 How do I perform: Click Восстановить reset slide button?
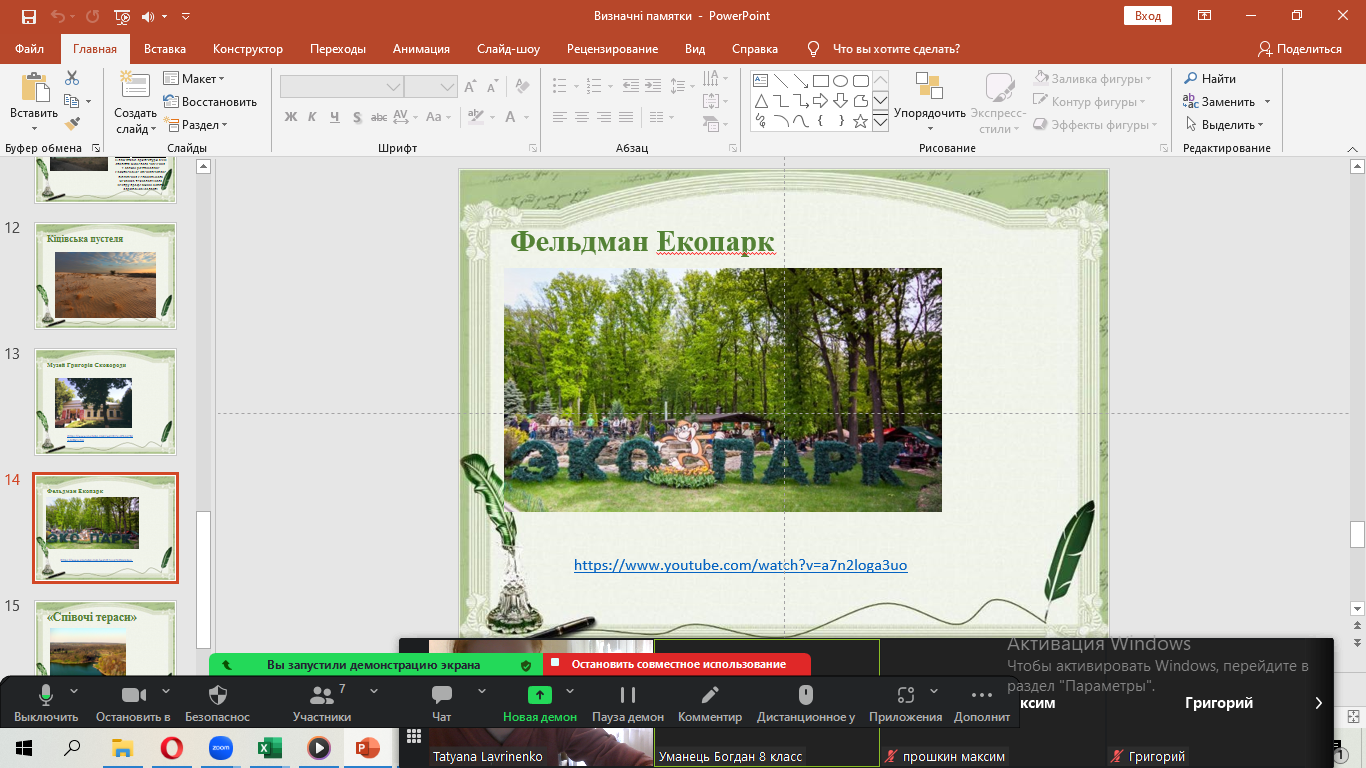210,102
